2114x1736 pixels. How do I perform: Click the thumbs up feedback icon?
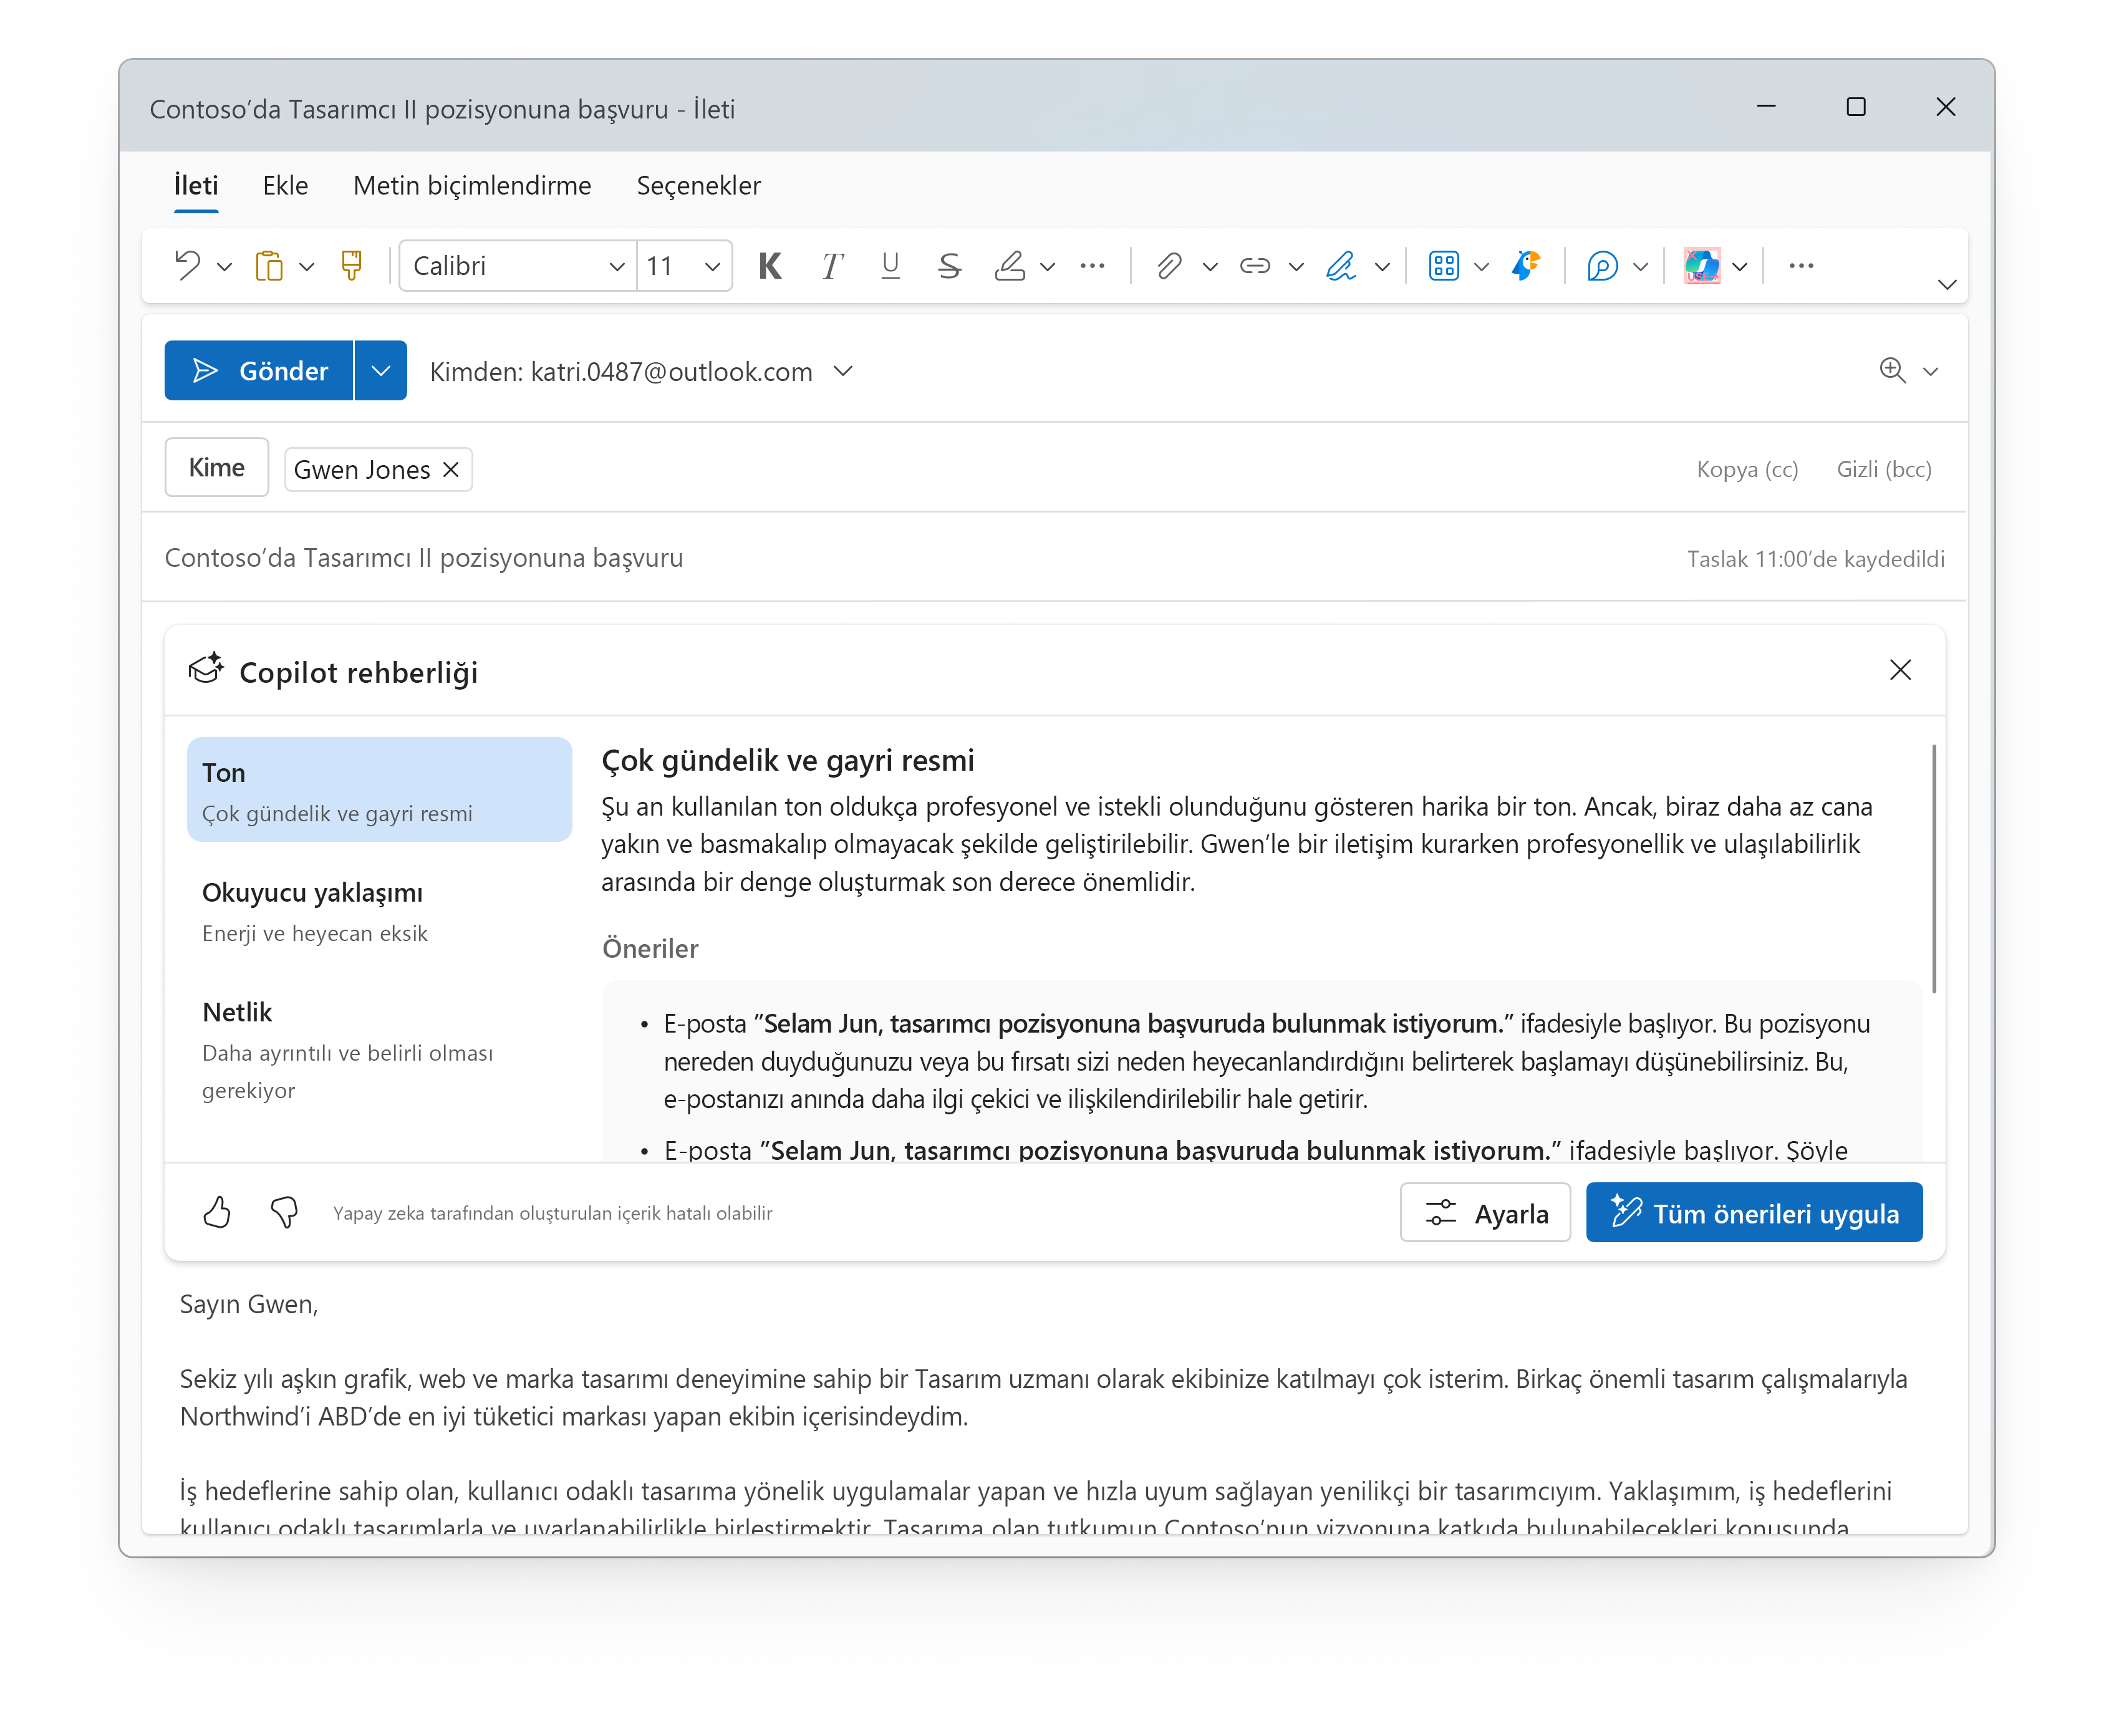pyautogui.click(x=217, y=1213)
